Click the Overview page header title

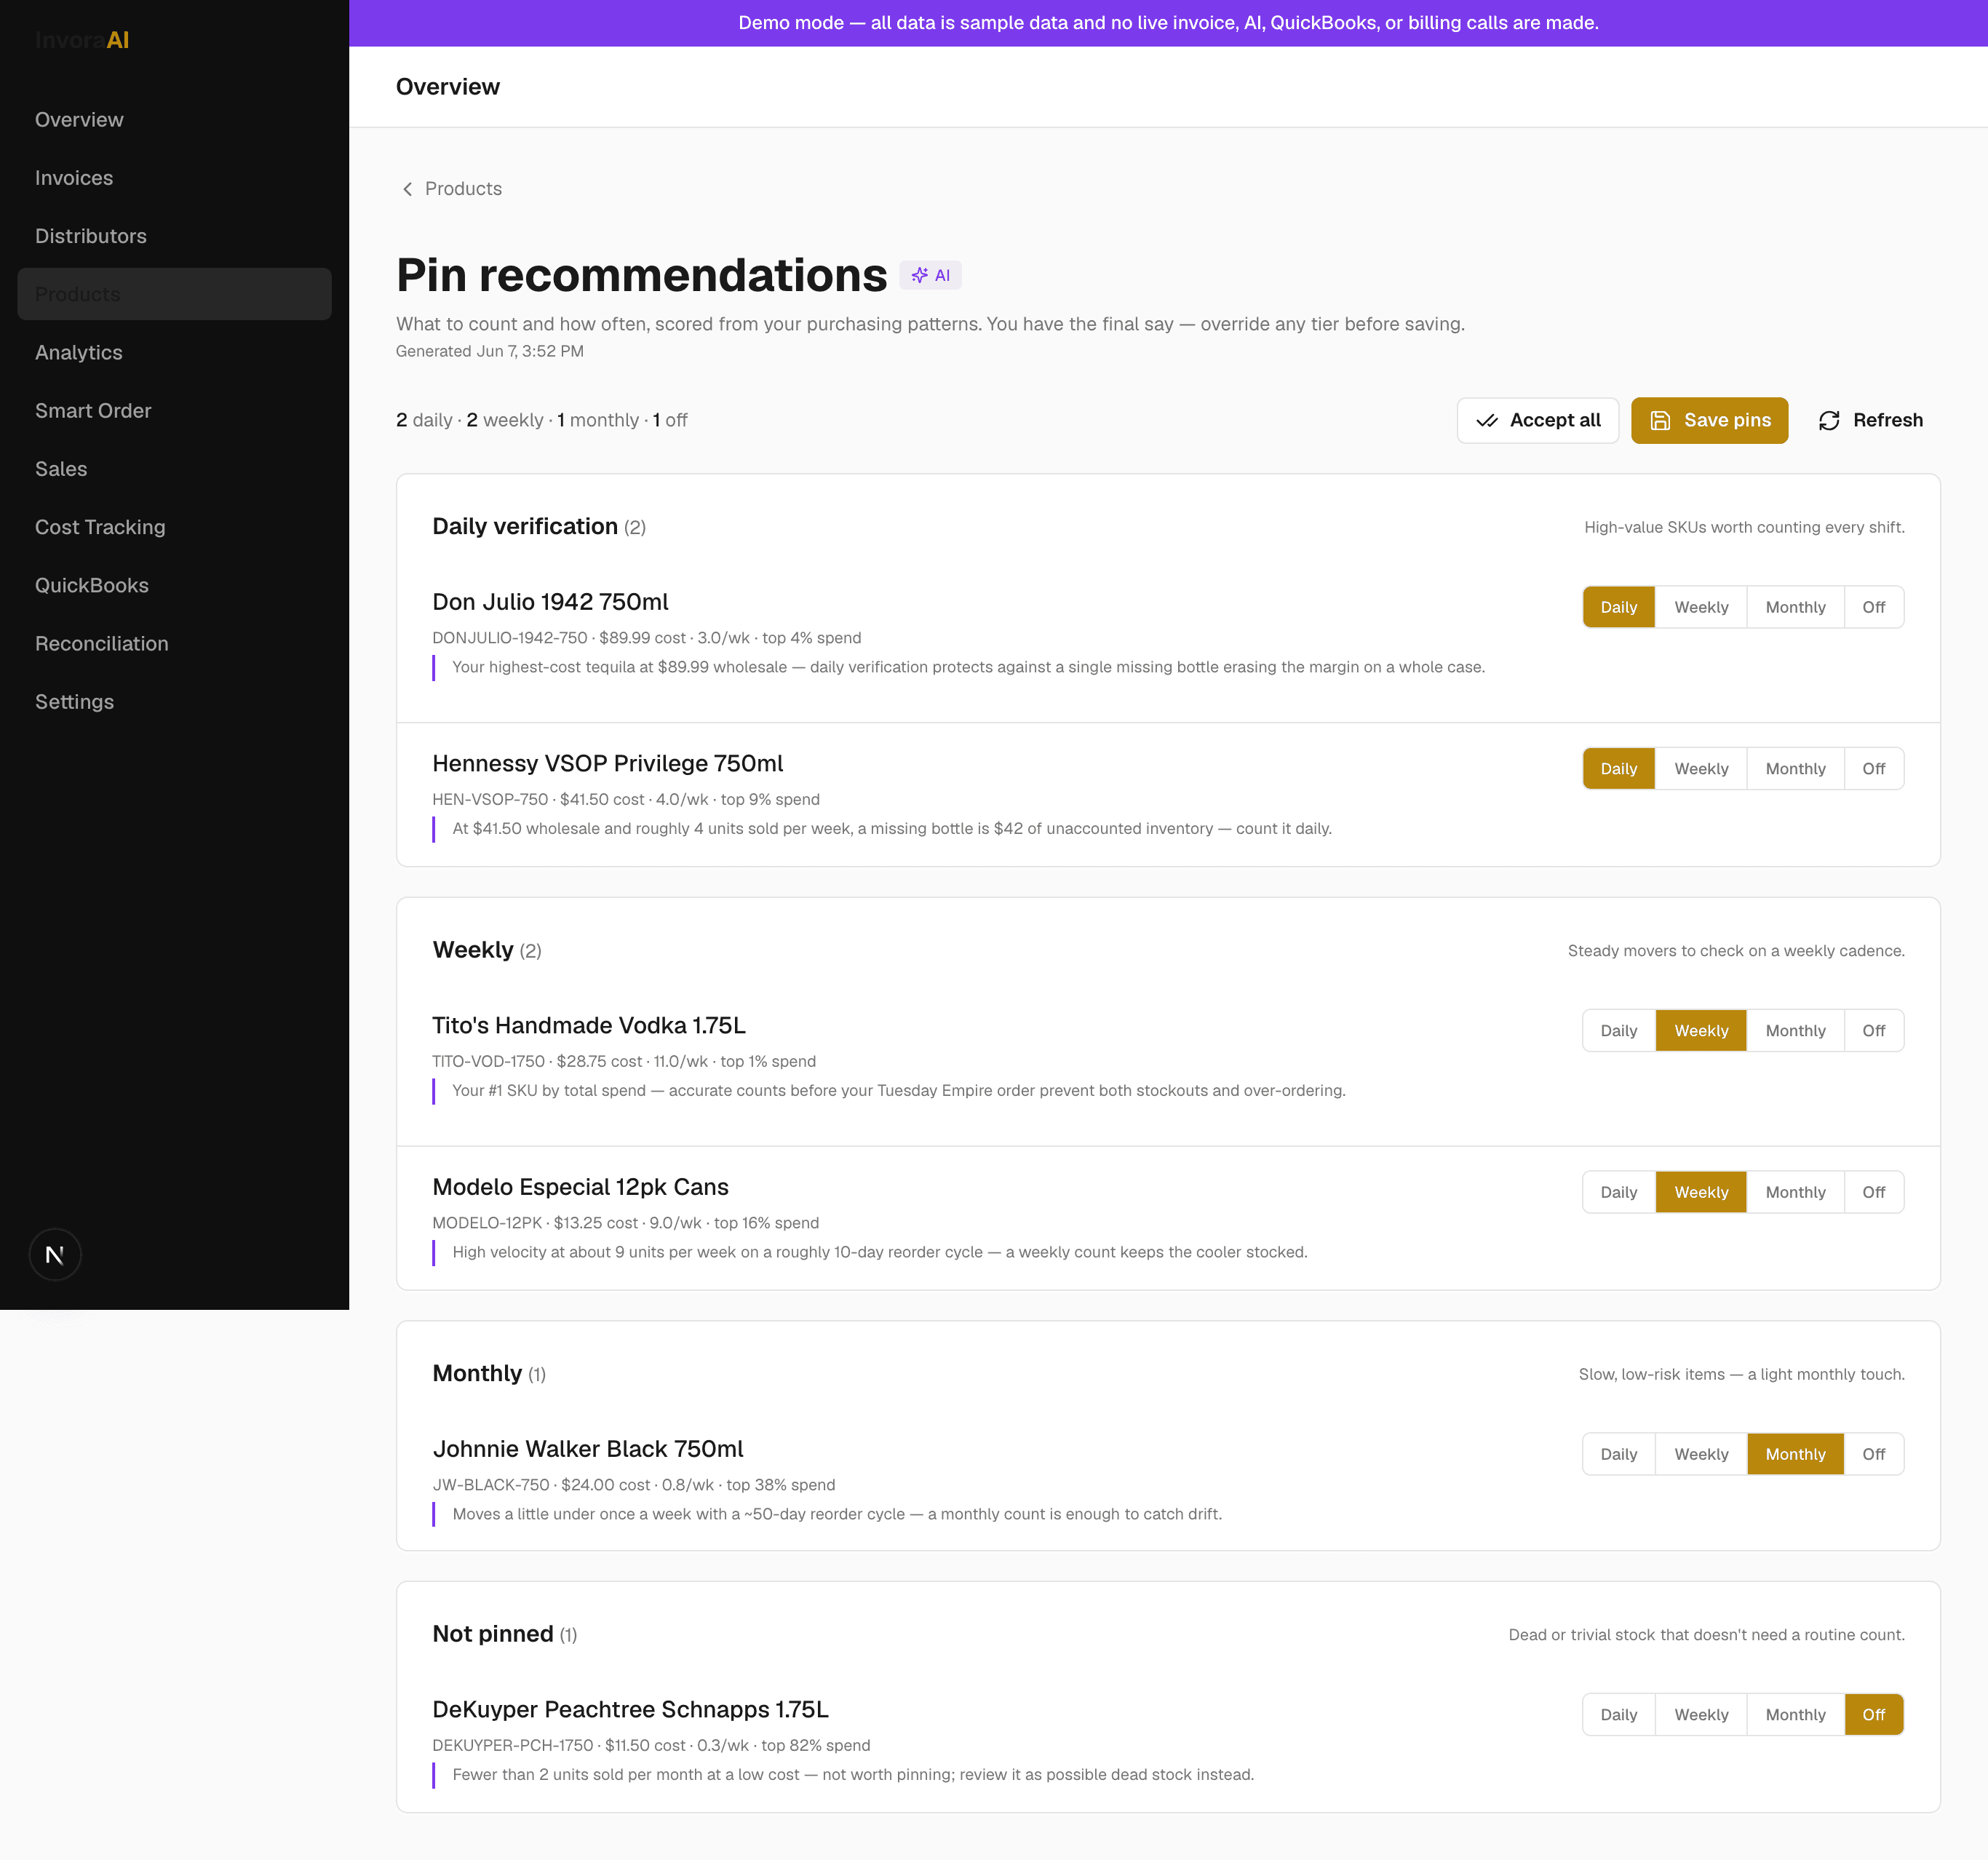[448, 87]
